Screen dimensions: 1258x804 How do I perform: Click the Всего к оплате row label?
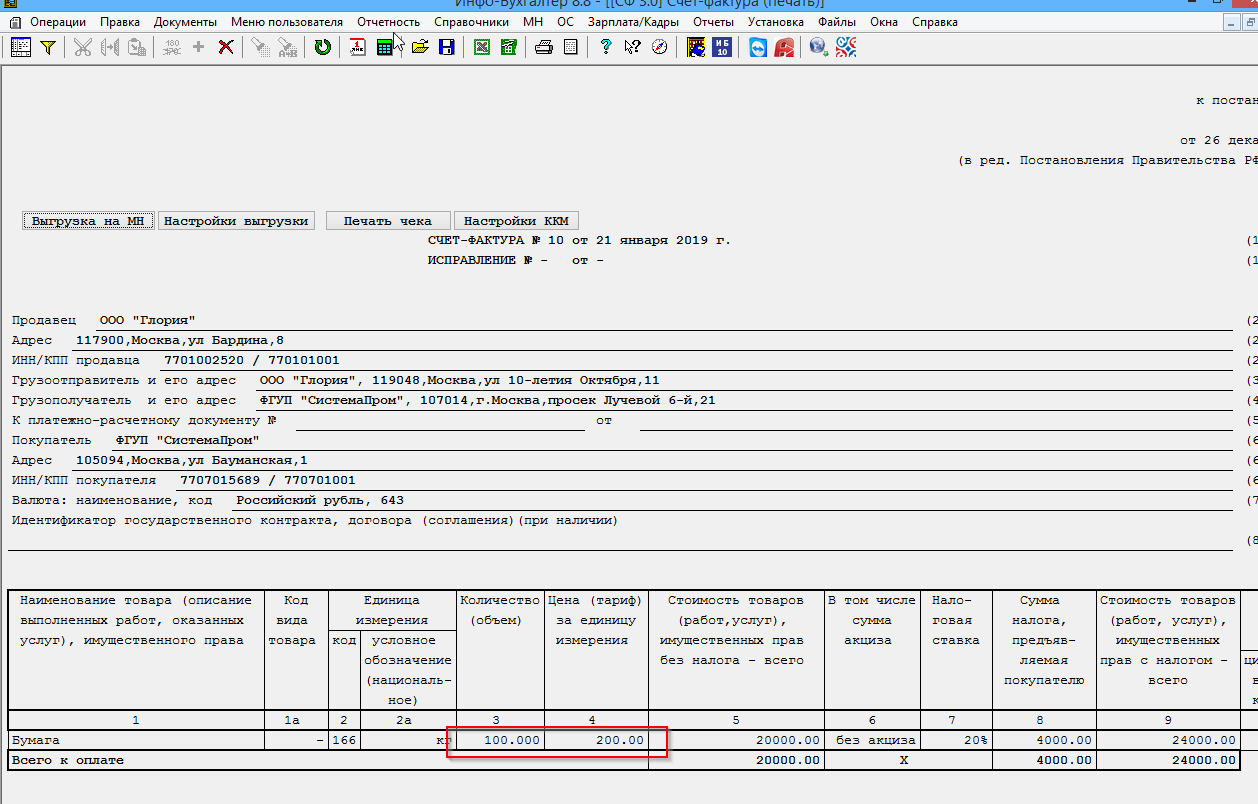click(68, 760)
